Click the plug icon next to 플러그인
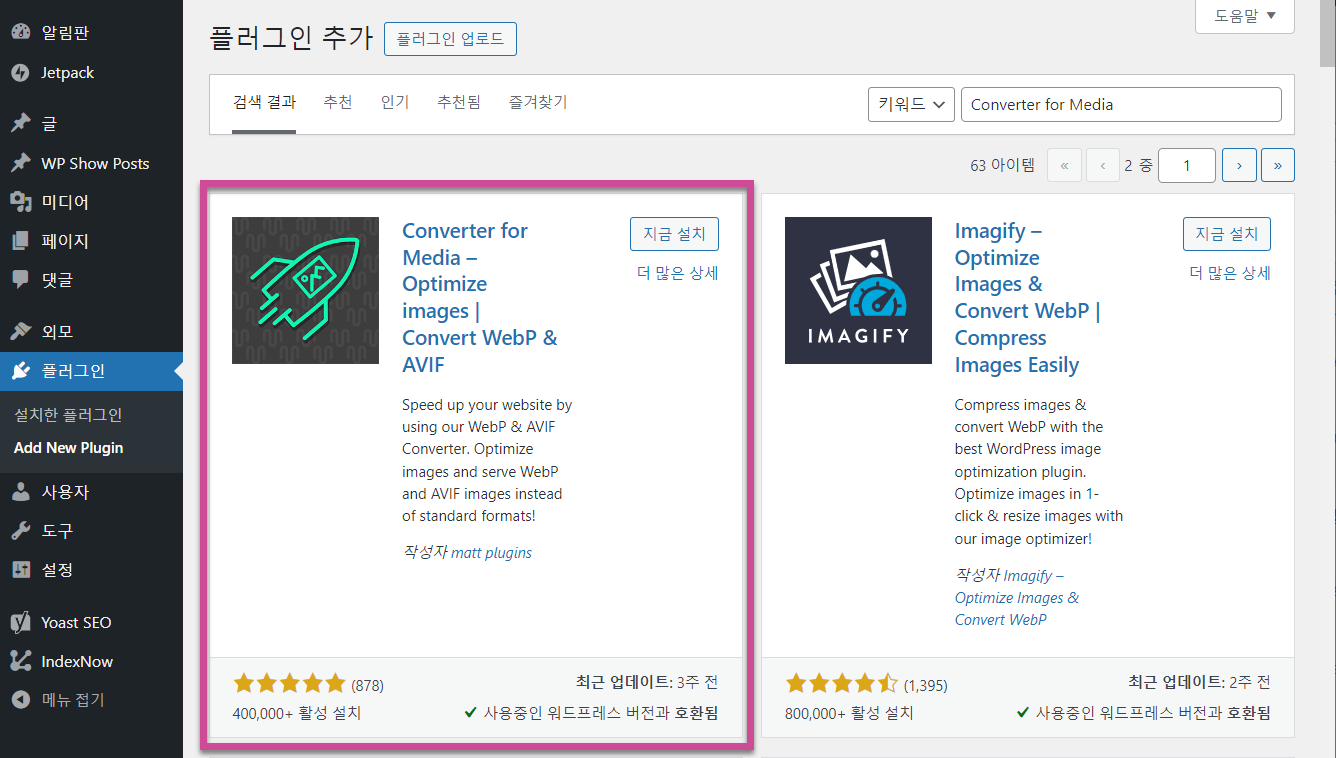 (x=21, y=371)
